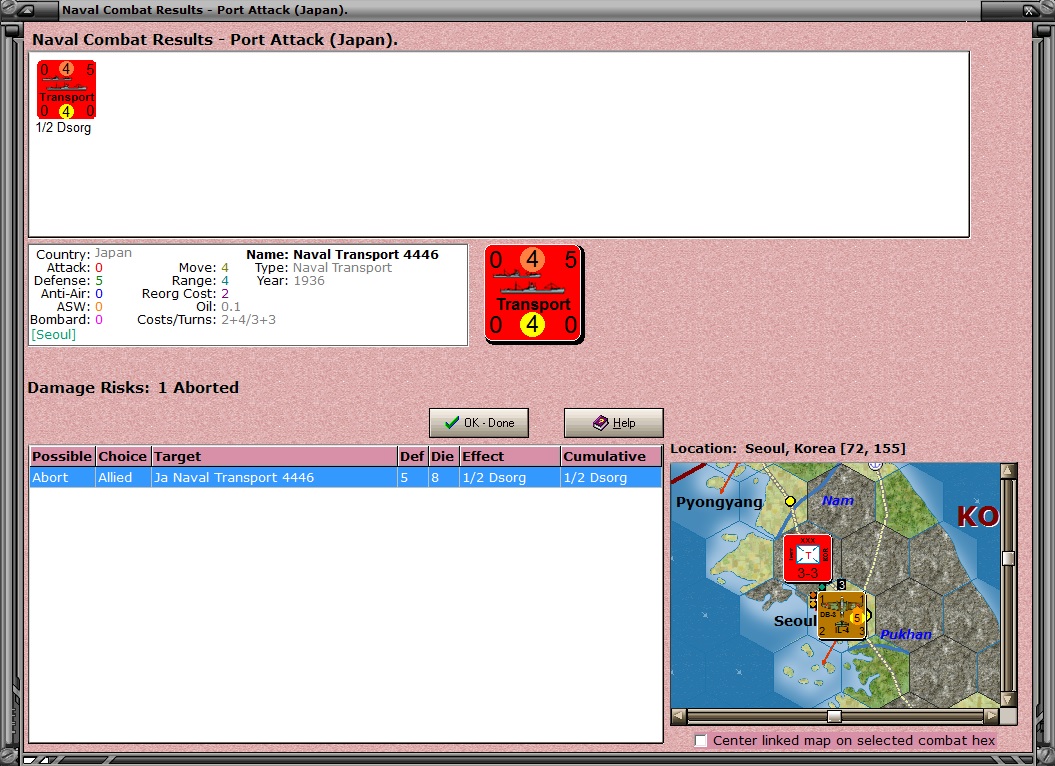Confirm results with OK - Done button
1055x766 pixels.
[479, 423]
